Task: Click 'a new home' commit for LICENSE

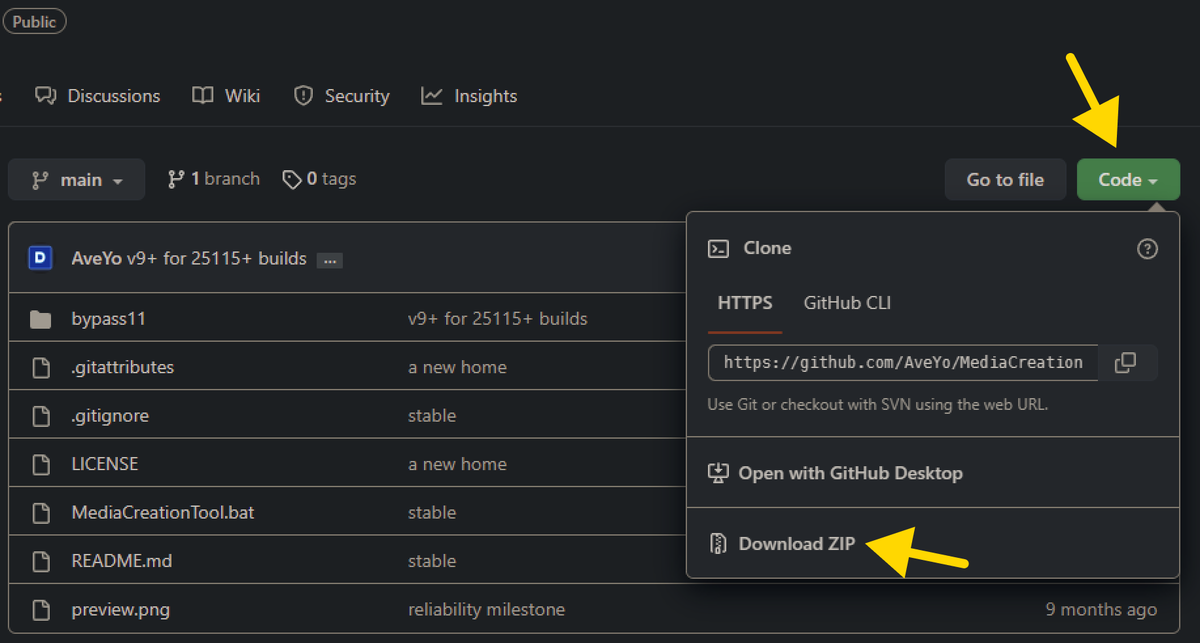Action: pyautogui.click(x=457, y=464)
